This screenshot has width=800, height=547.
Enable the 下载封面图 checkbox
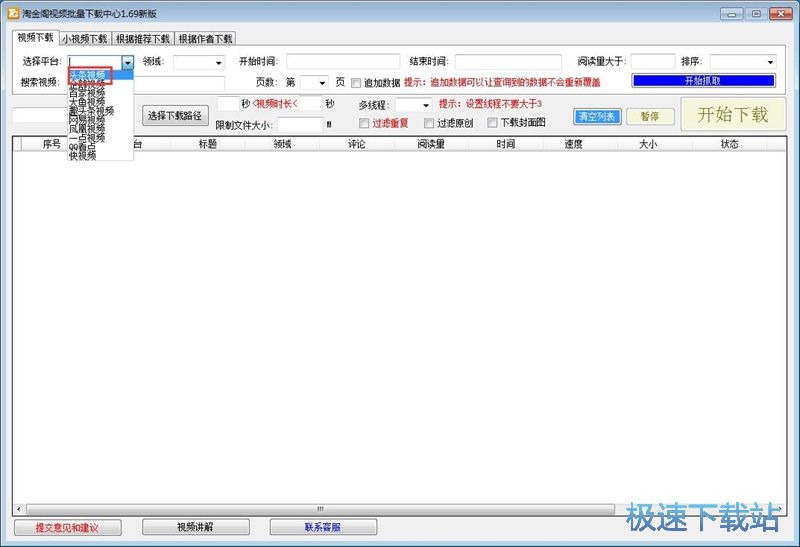[x=492, y=122]
